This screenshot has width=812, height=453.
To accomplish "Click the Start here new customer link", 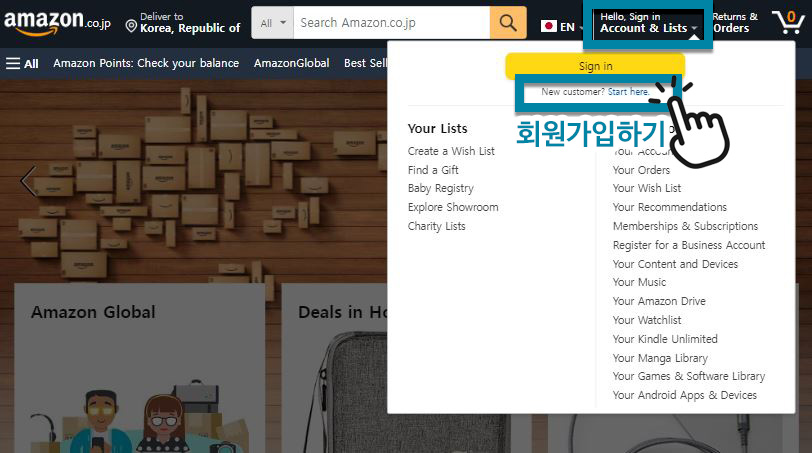I will point(628,92).
